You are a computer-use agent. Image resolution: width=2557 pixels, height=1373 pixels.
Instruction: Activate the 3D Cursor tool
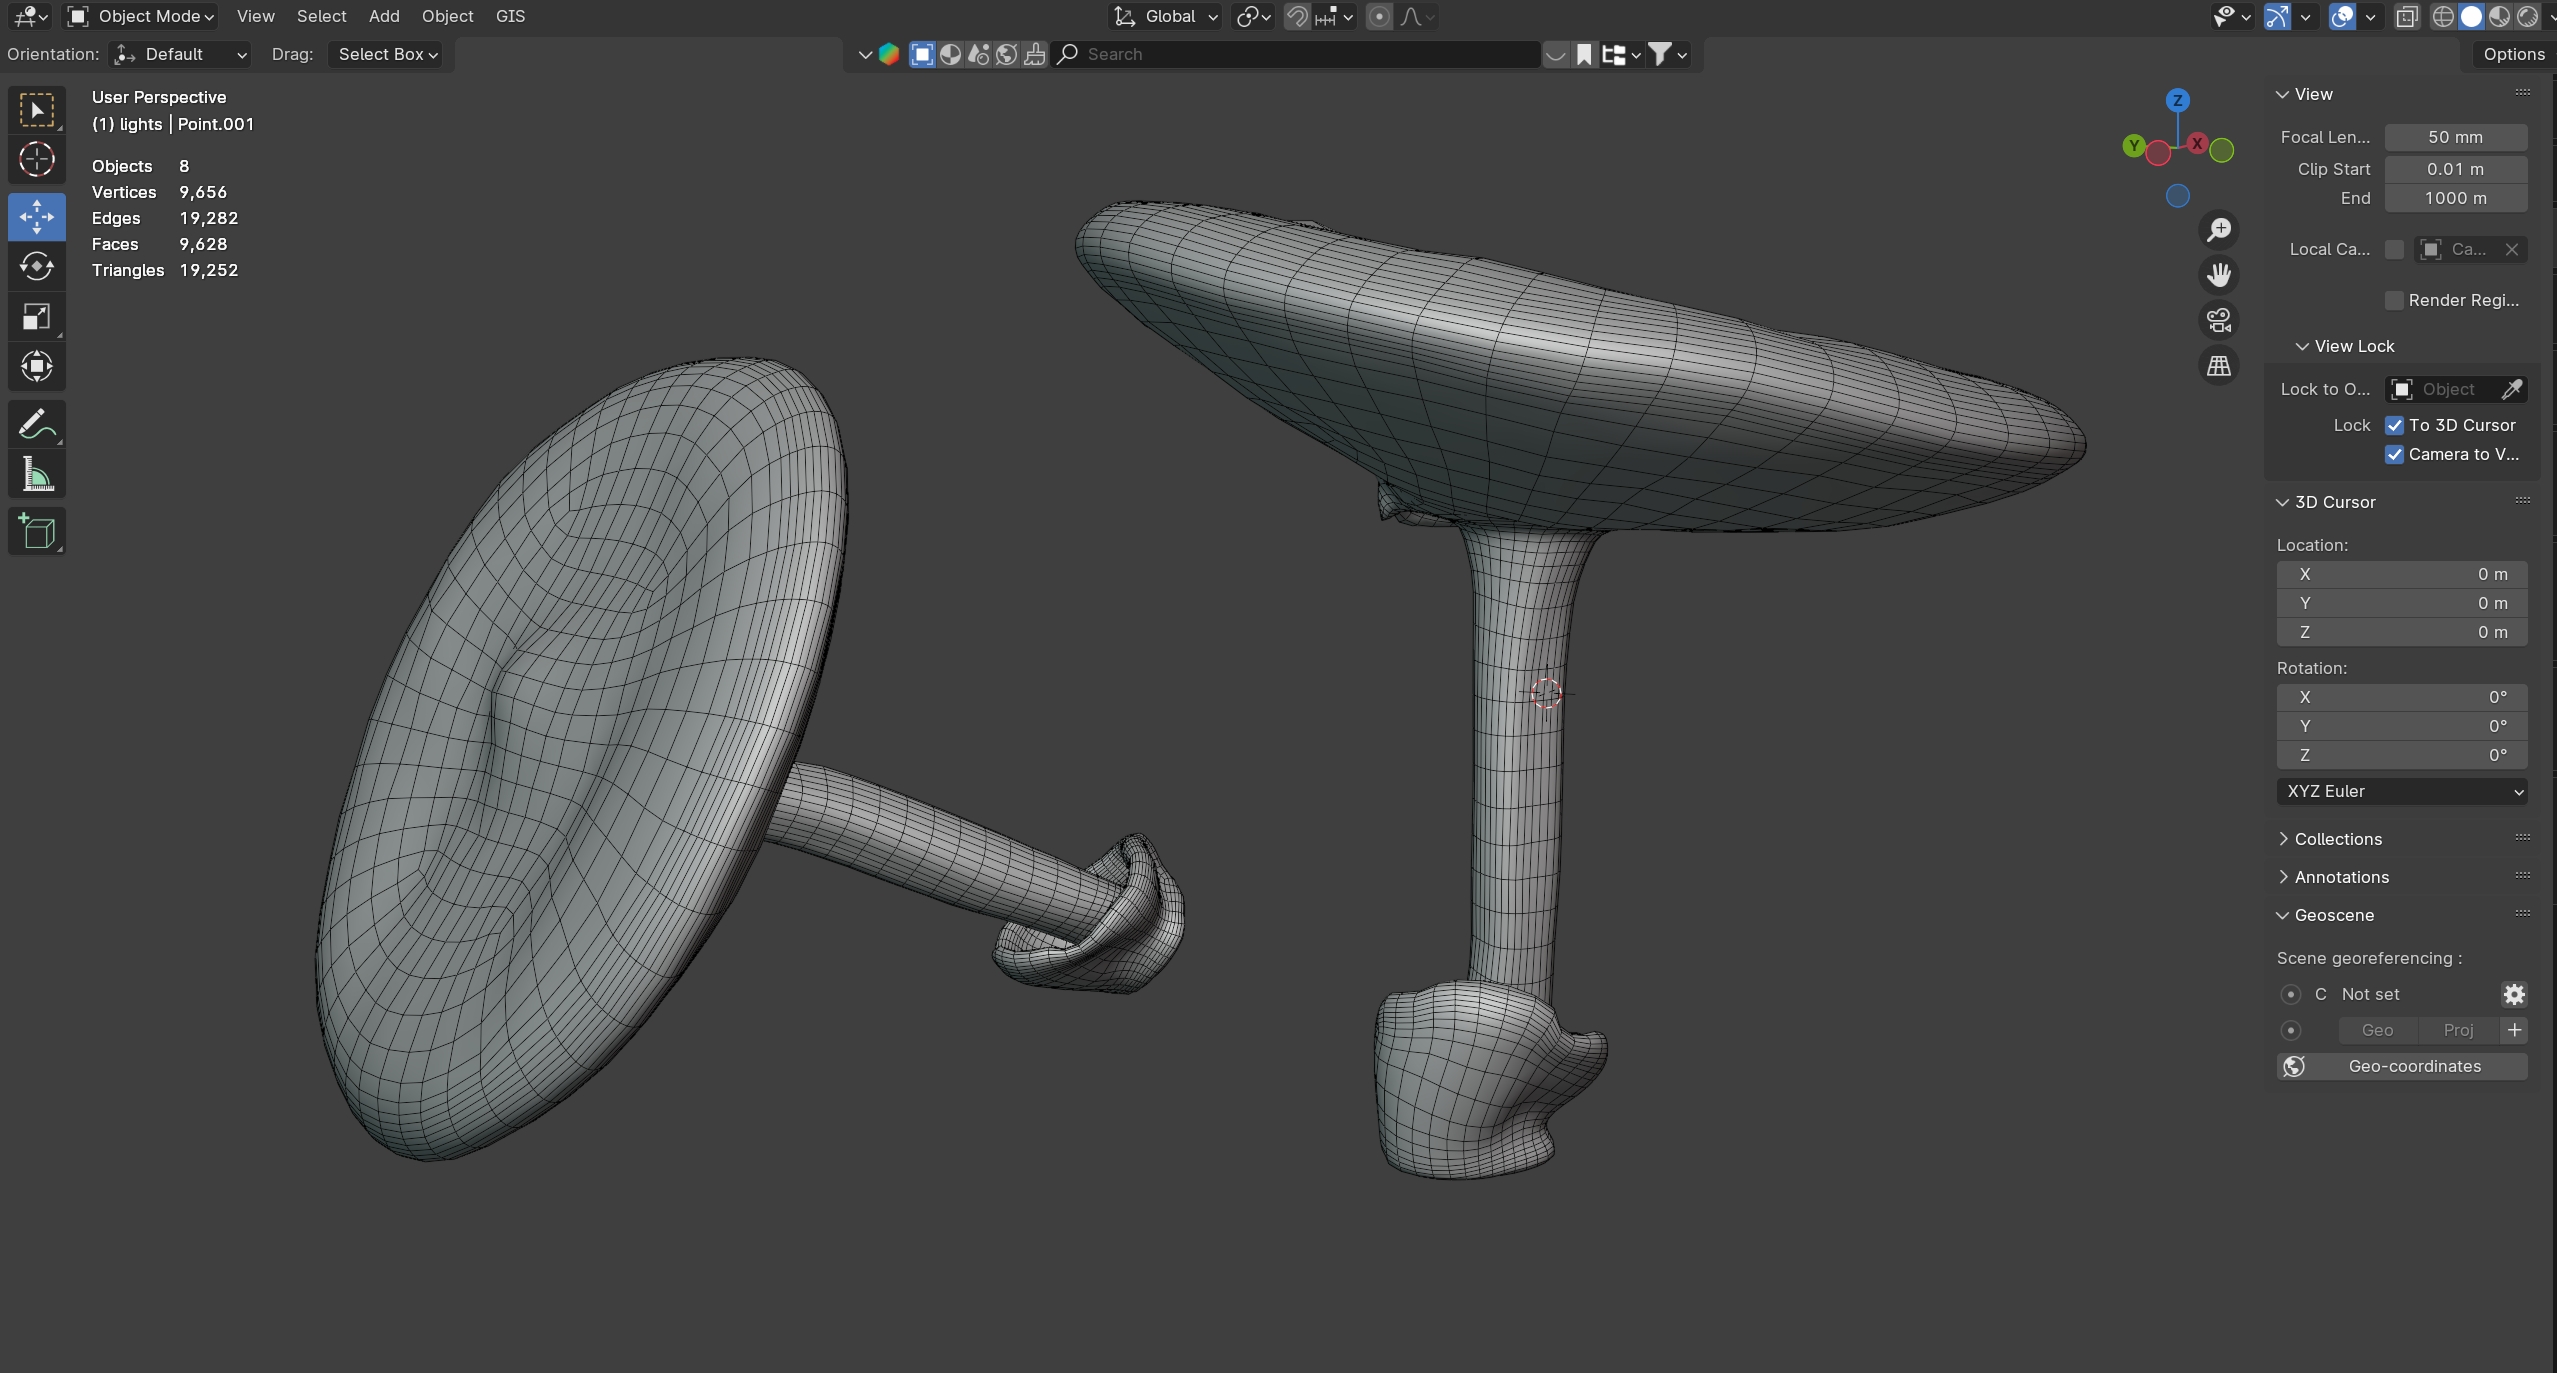pyautogui.click(x=37, y=159)
